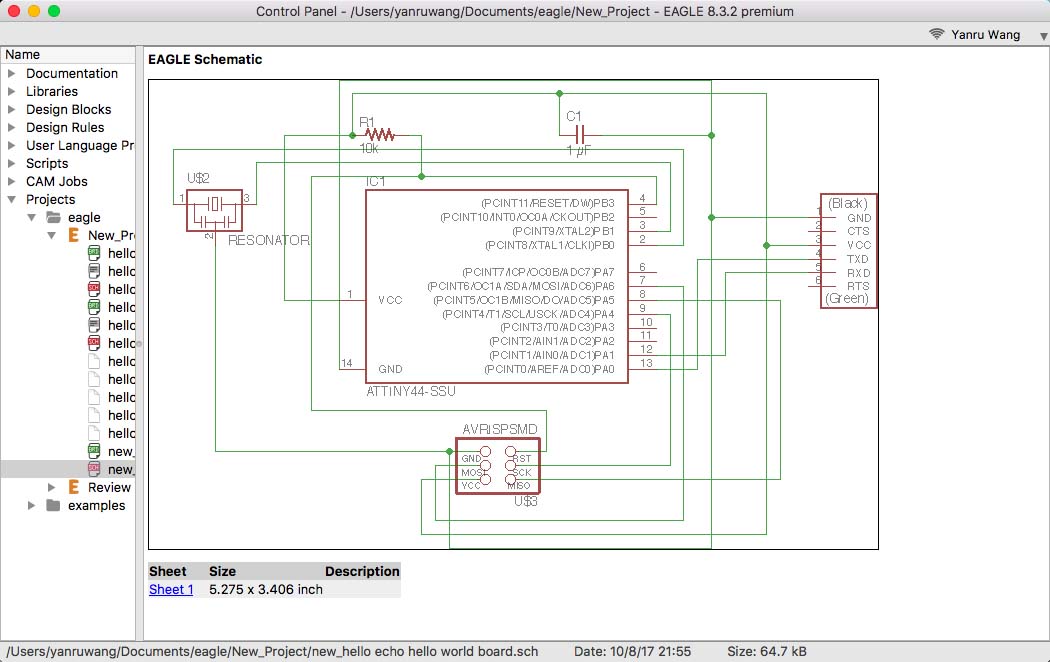Click the Size column header
Screen dimensions: 1050x662
point(222,572)
